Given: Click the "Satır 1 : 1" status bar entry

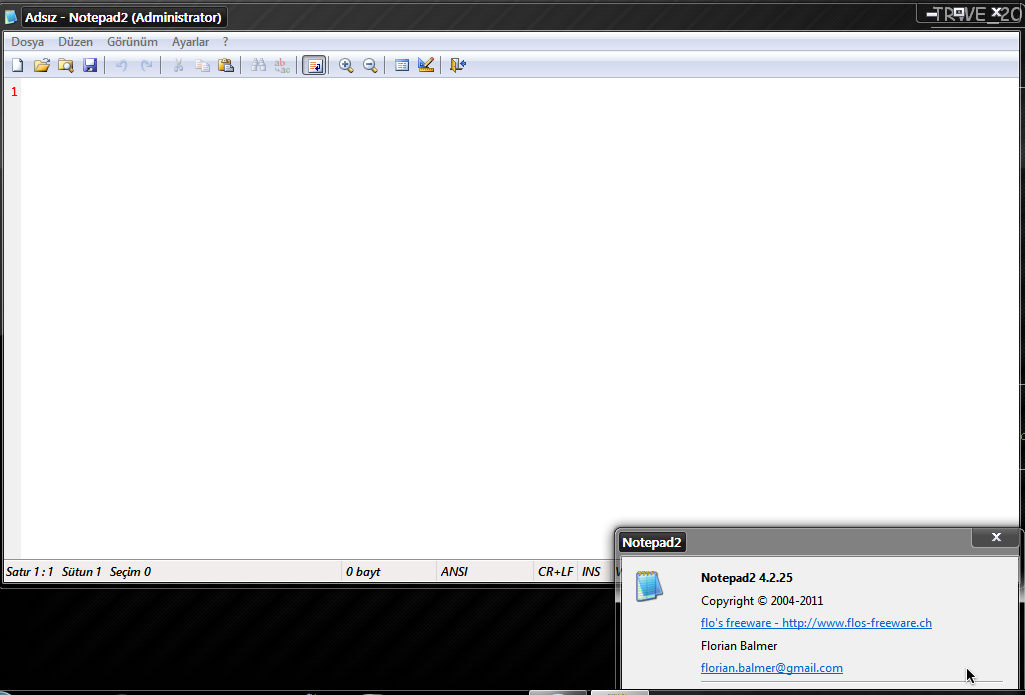Looking at the screenshot, I should [x=29, y=572].
